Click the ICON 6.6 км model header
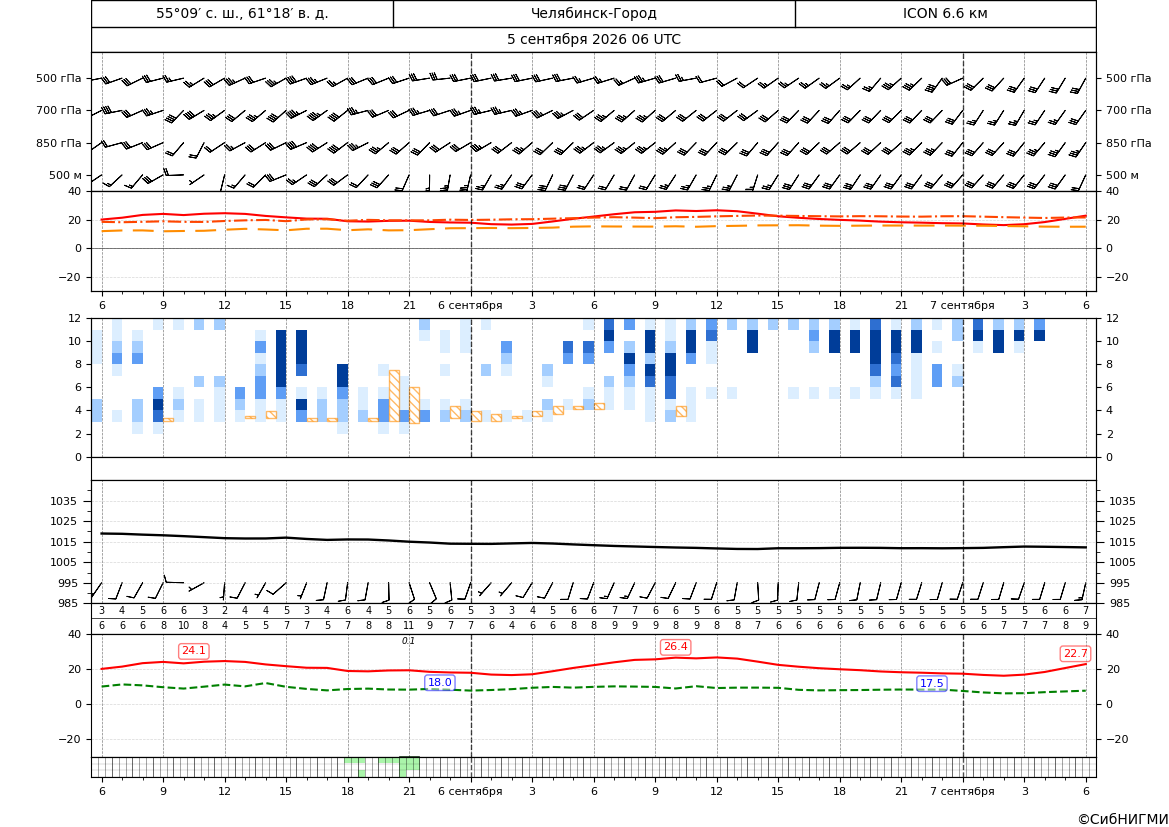Viewport: 1169px width, 827px height. (x=945, y=13)
